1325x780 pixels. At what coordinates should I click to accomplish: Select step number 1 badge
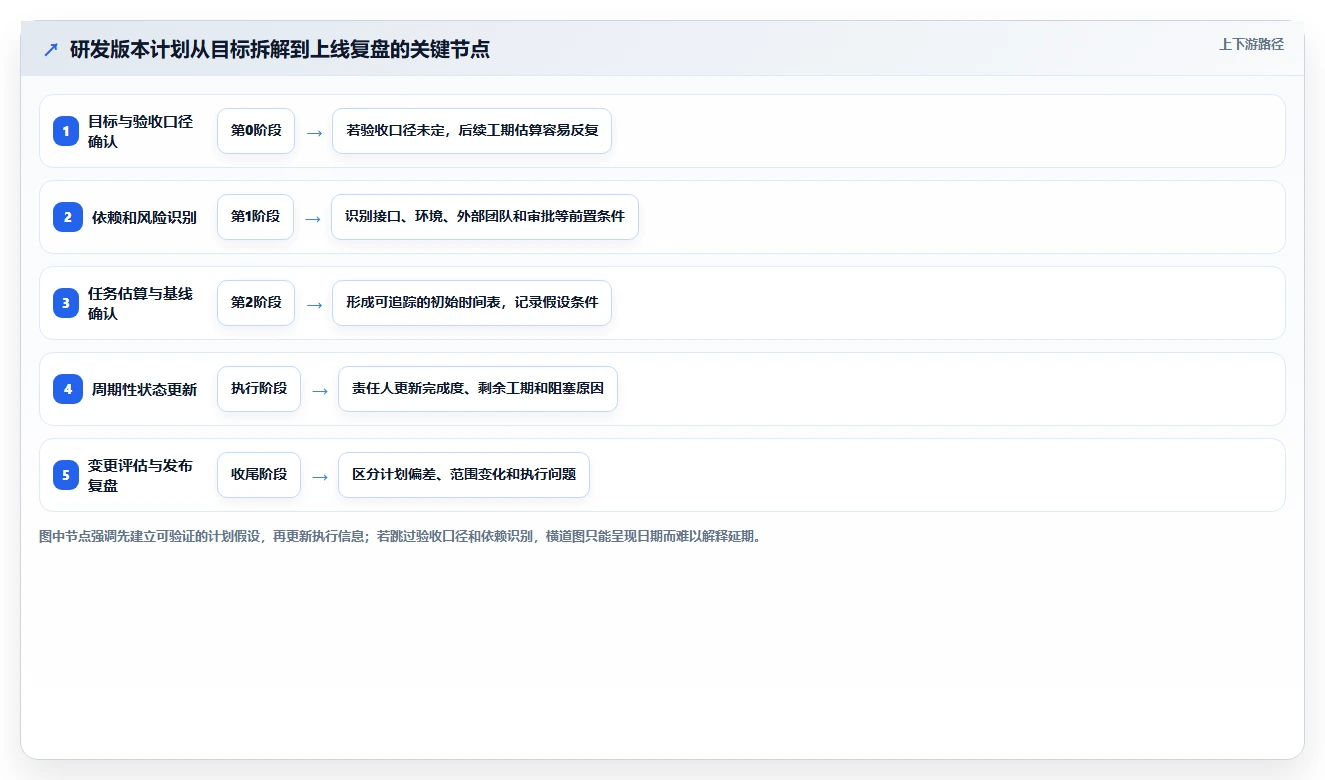pyautogui.click(x=66, y=131)
